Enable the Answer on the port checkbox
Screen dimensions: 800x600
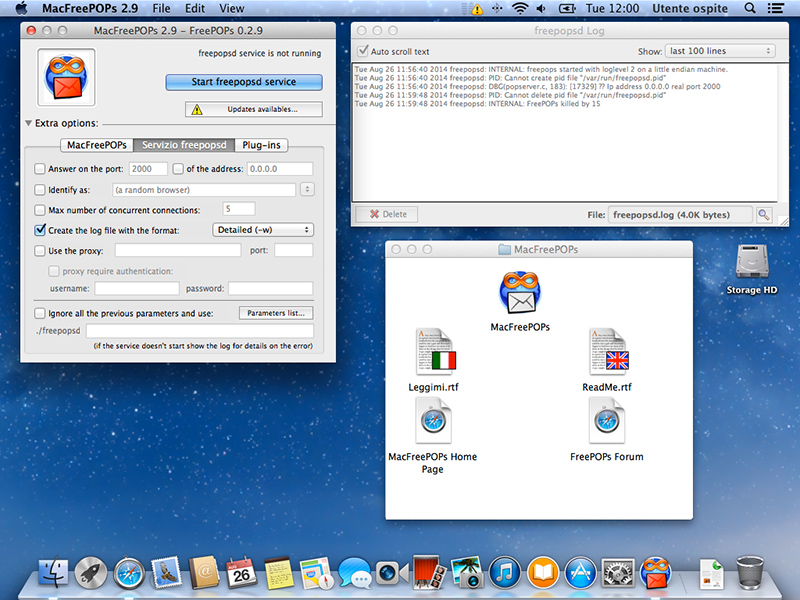[39, 168]
